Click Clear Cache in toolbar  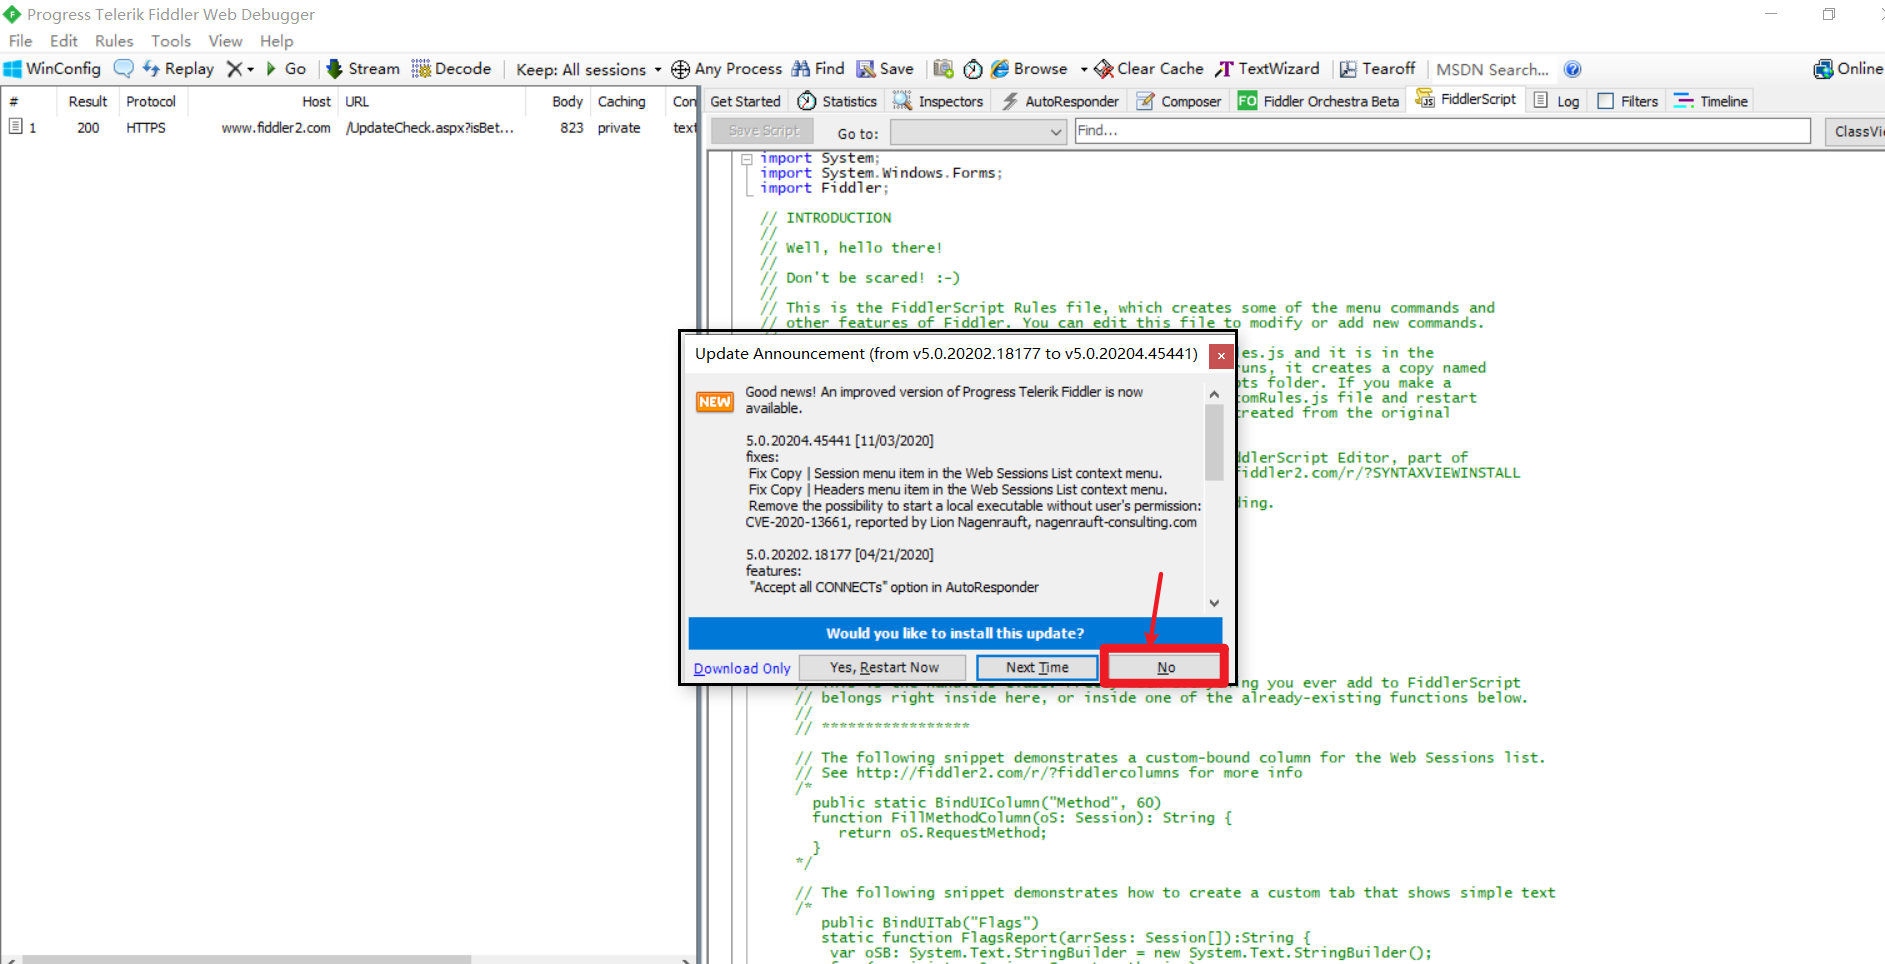pos(1149,69)
